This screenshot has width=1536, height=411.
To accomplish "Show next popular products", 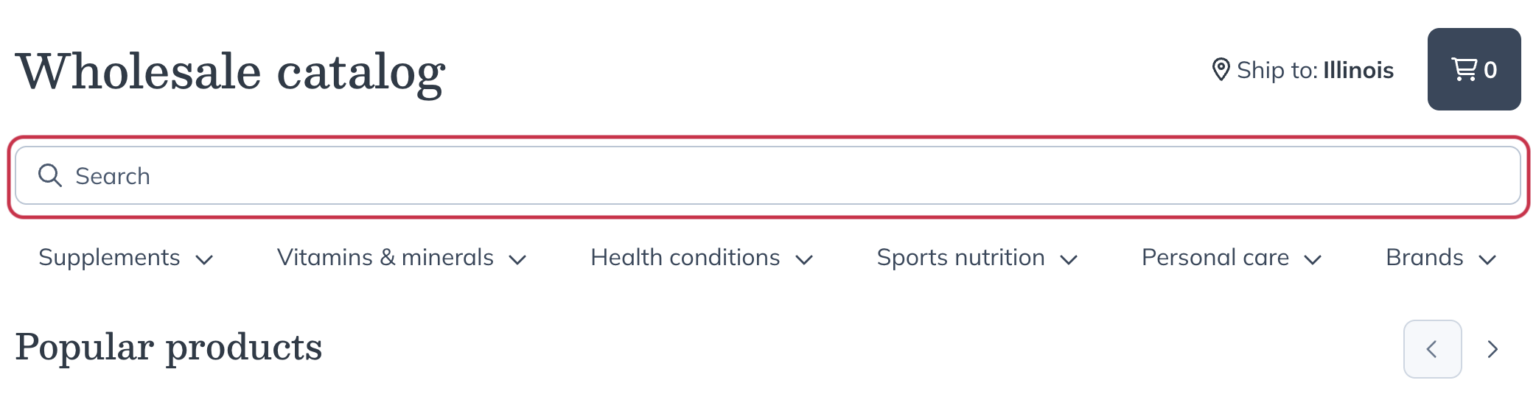I will click(x=1492, y=349).
